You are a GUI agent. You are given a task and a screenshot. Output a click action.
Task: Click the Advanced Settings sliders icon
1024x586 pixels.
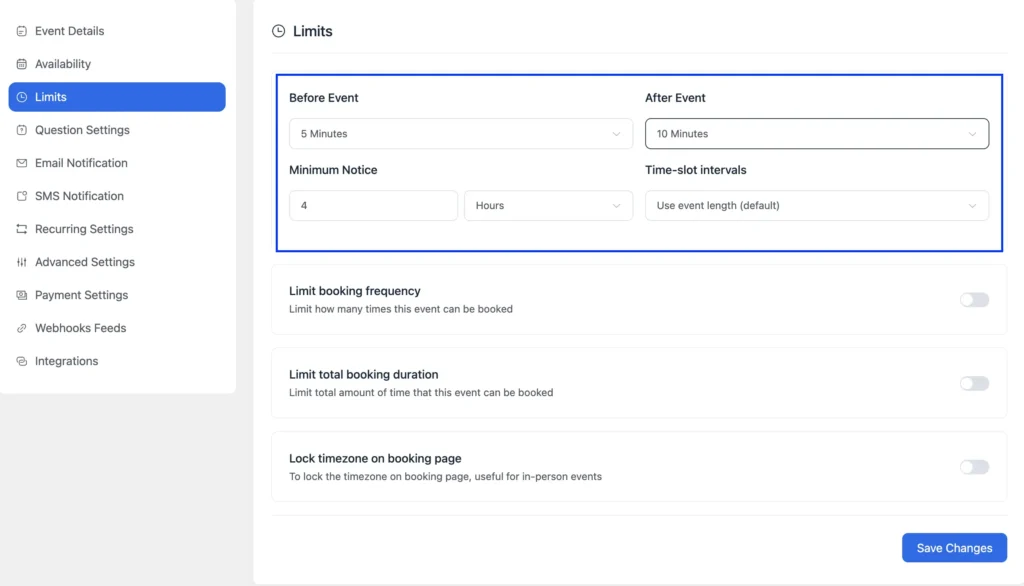[22, 262]
